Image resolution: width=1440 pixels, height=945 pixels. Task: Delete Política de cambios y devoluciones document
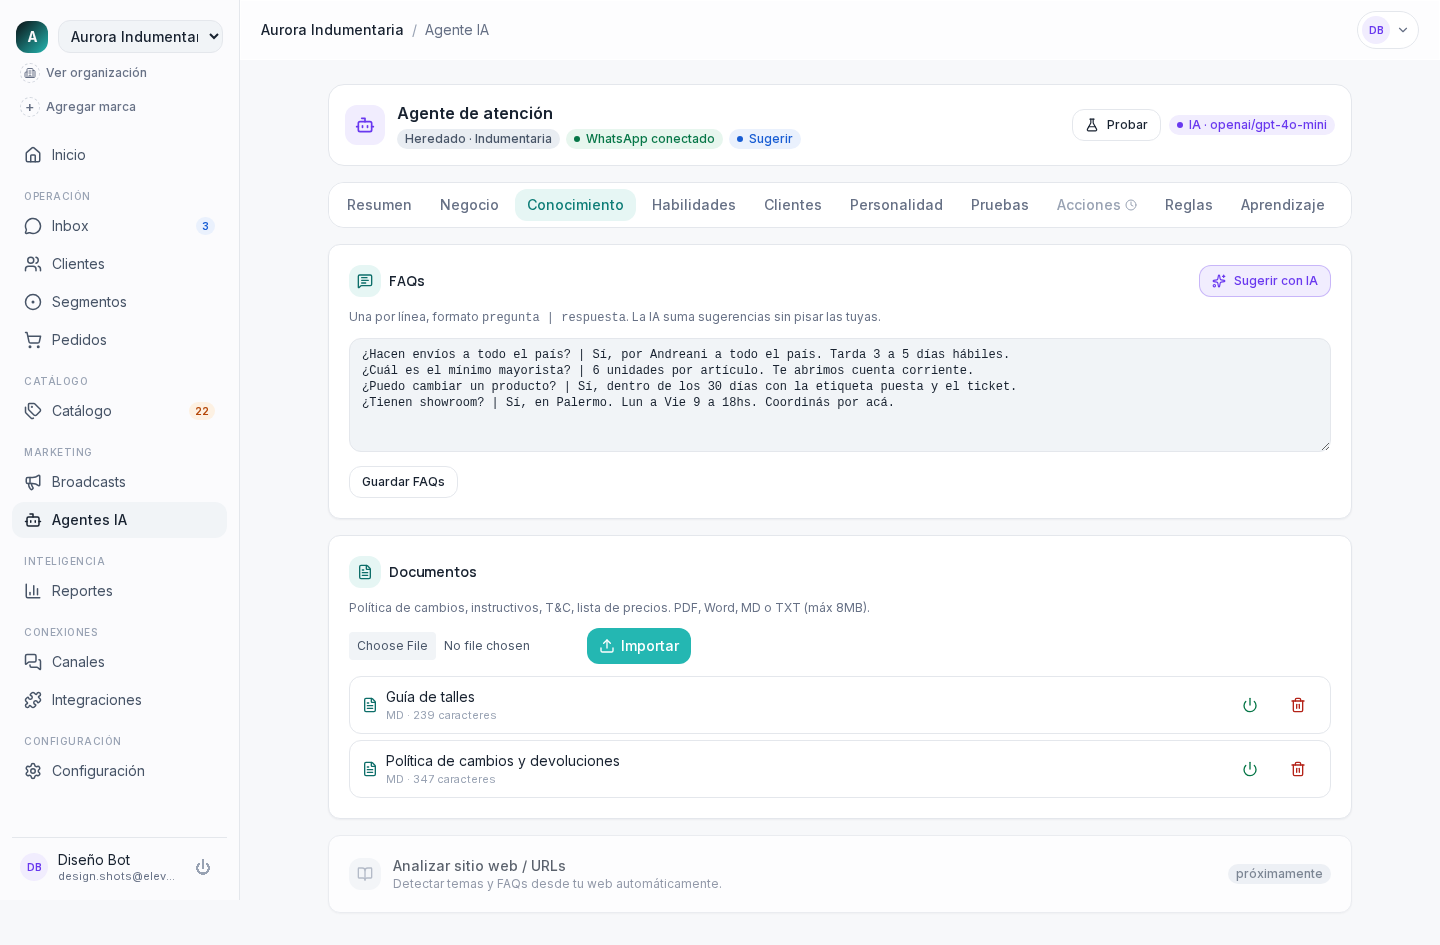point(1298,769)
